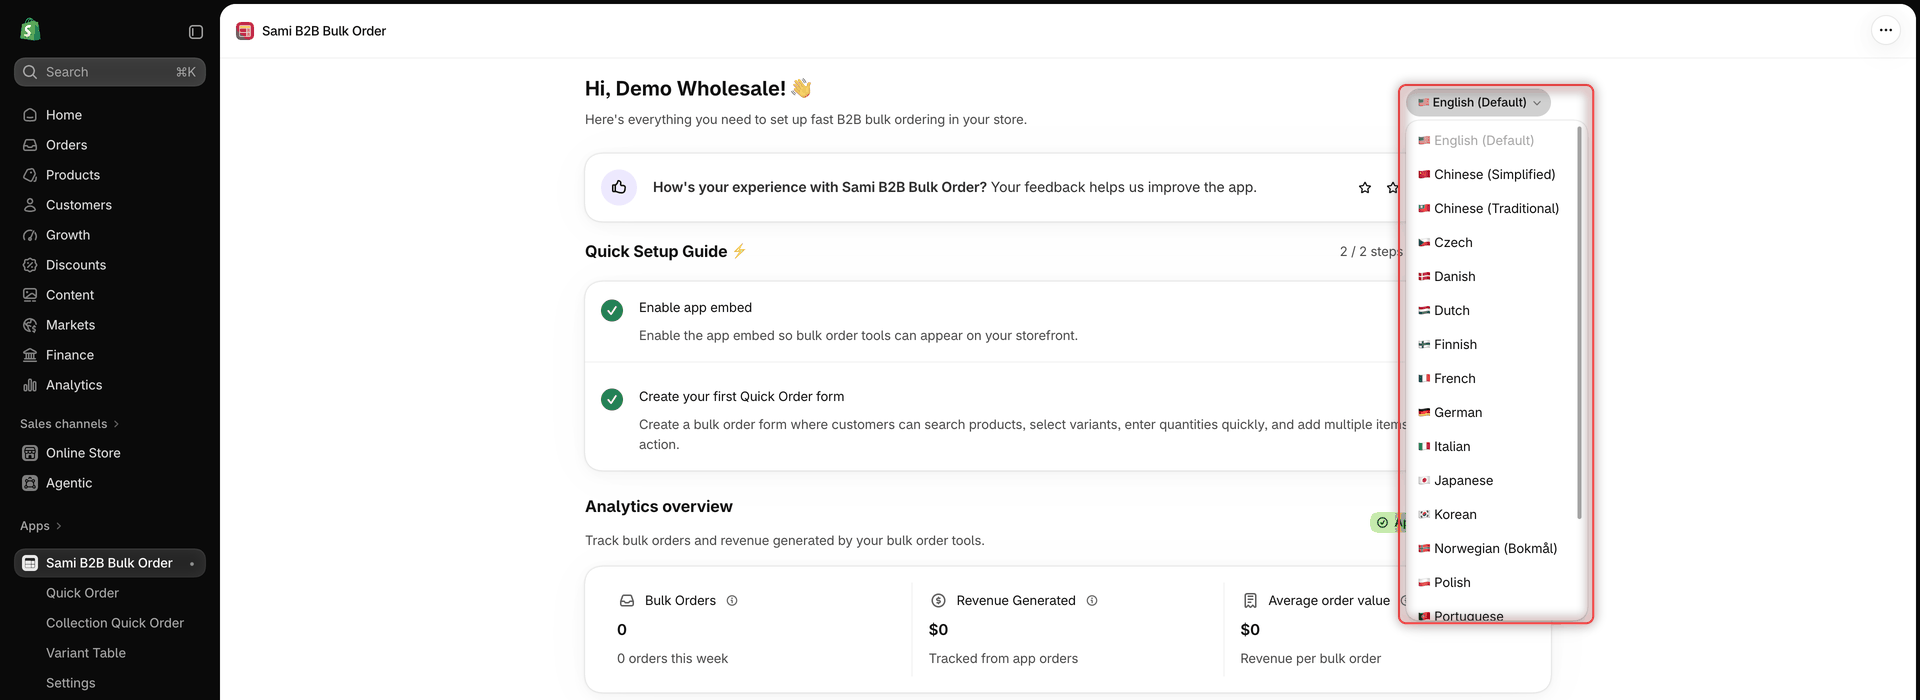This screenshot has height=700, width=1920.
Task: Toggle the English (Default) language dropdown
Action: click(1478, 102)
